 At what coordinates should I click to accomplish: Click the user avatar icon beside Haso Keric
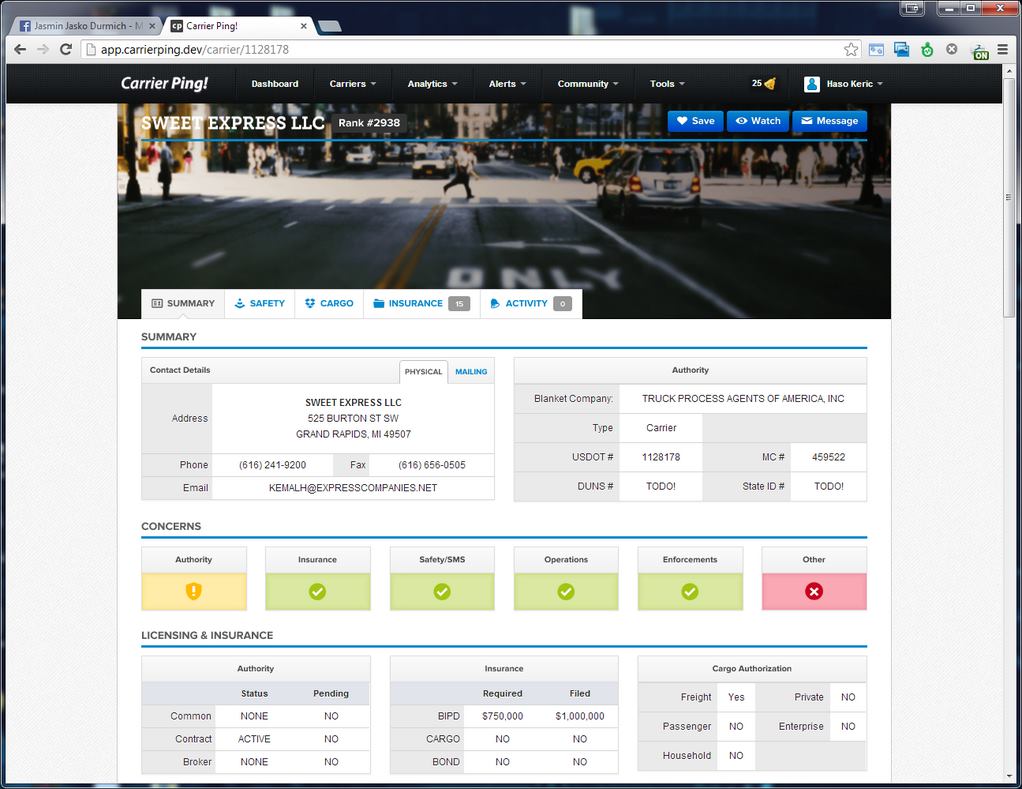(811, 84)
